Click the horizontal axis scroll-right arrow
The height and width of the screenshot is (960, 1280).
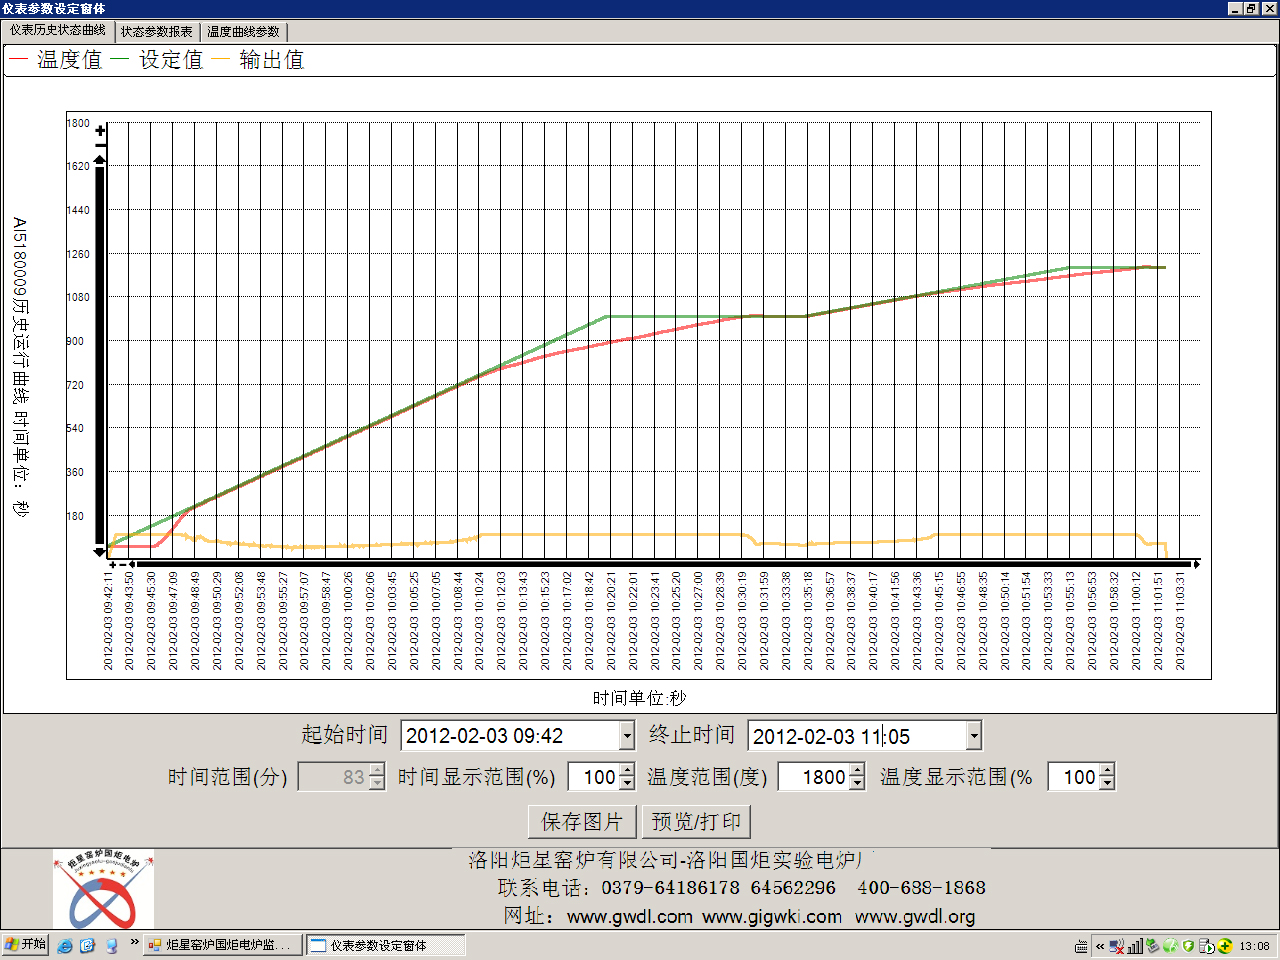click(x=1196, y=564)
